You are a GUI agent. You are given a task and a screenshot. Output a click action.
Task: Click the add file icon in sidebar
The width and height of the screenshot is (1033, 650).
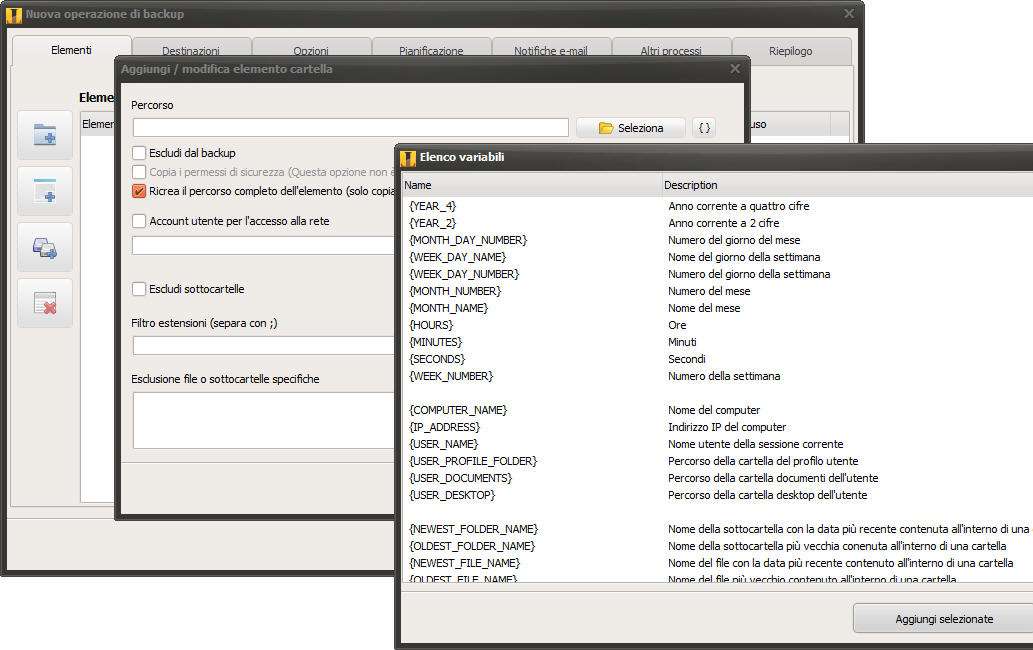point(45,191)
